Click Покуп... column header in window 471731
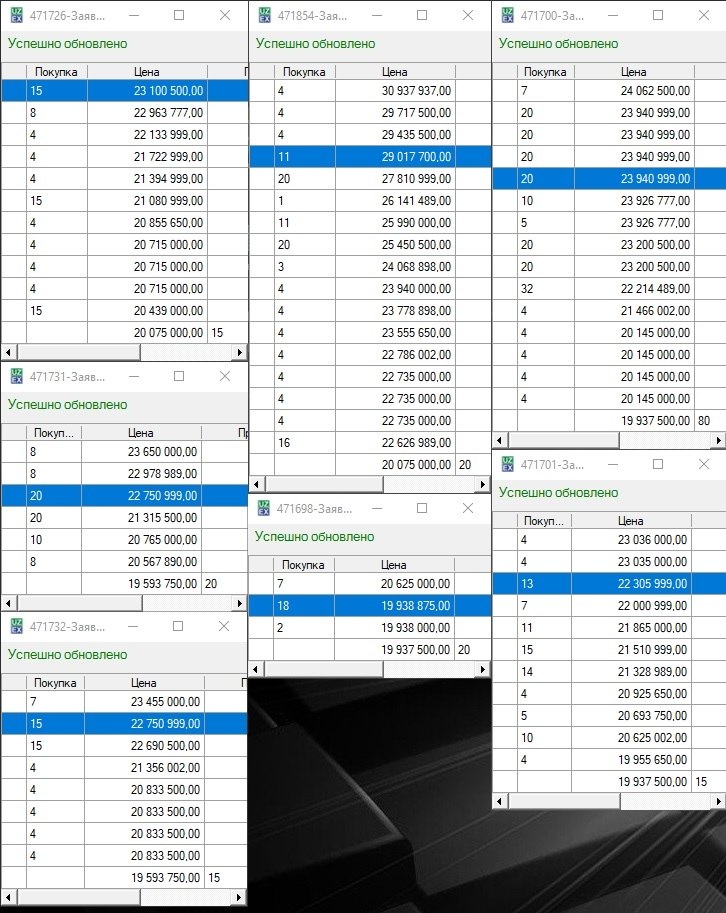The image size is (726, 913). pyautogui.click(x=54, y=433)
